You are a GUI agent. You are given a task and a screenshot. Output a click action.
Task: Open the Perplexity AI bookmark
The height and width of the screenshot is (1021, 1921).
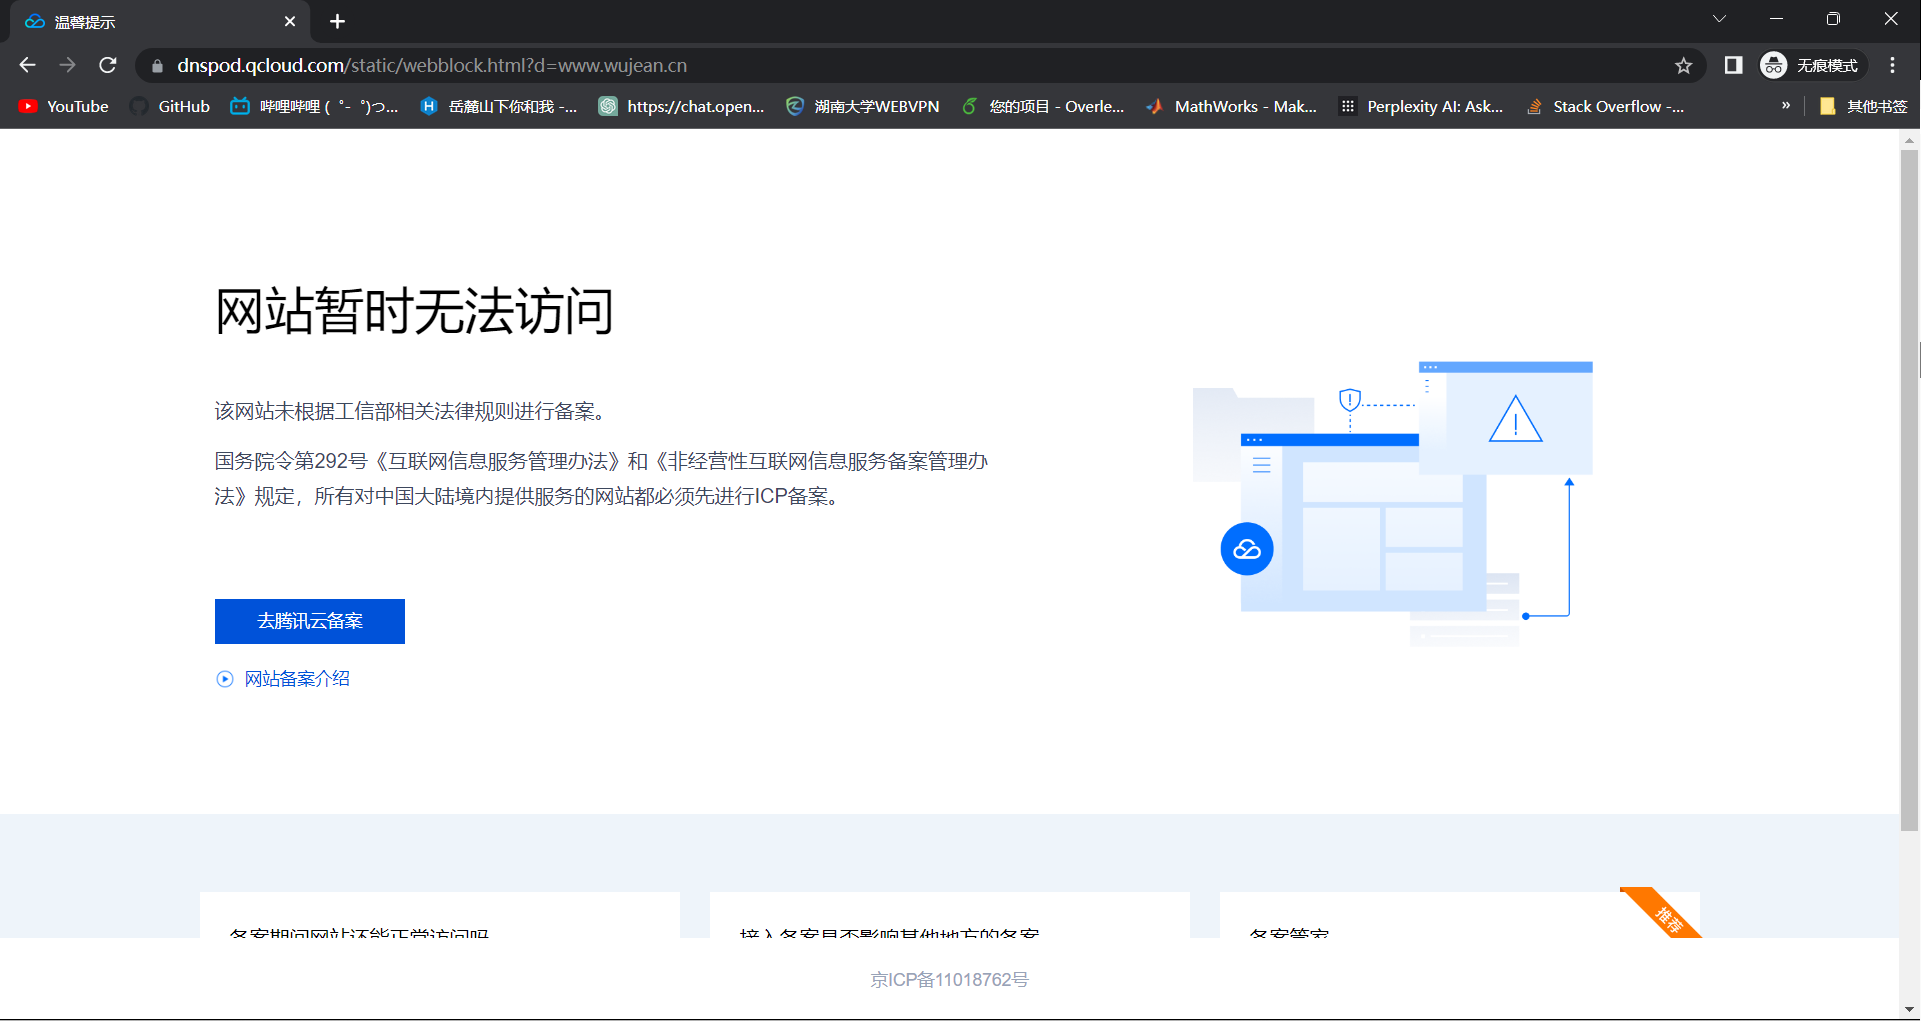[1421, 106]
